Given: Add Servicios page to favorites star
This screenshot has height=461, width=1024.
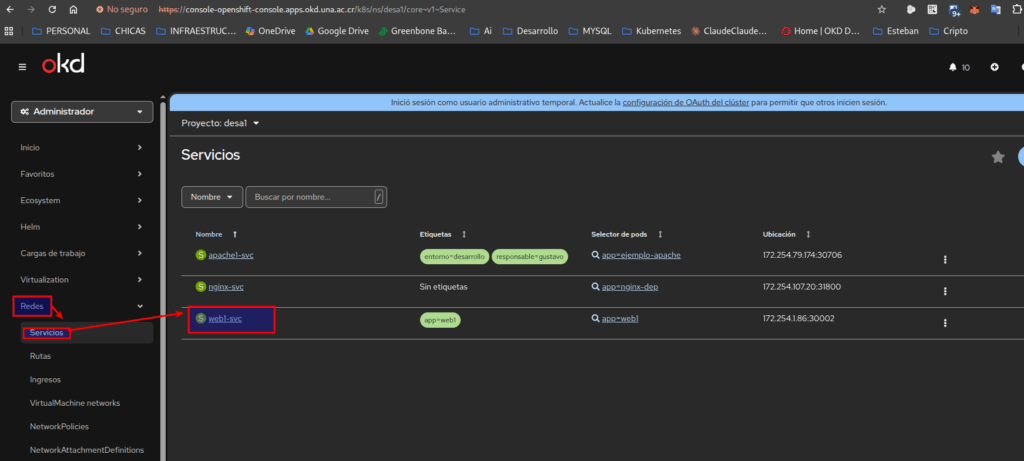Looking at the screenshot, I should tap(997, 157).
